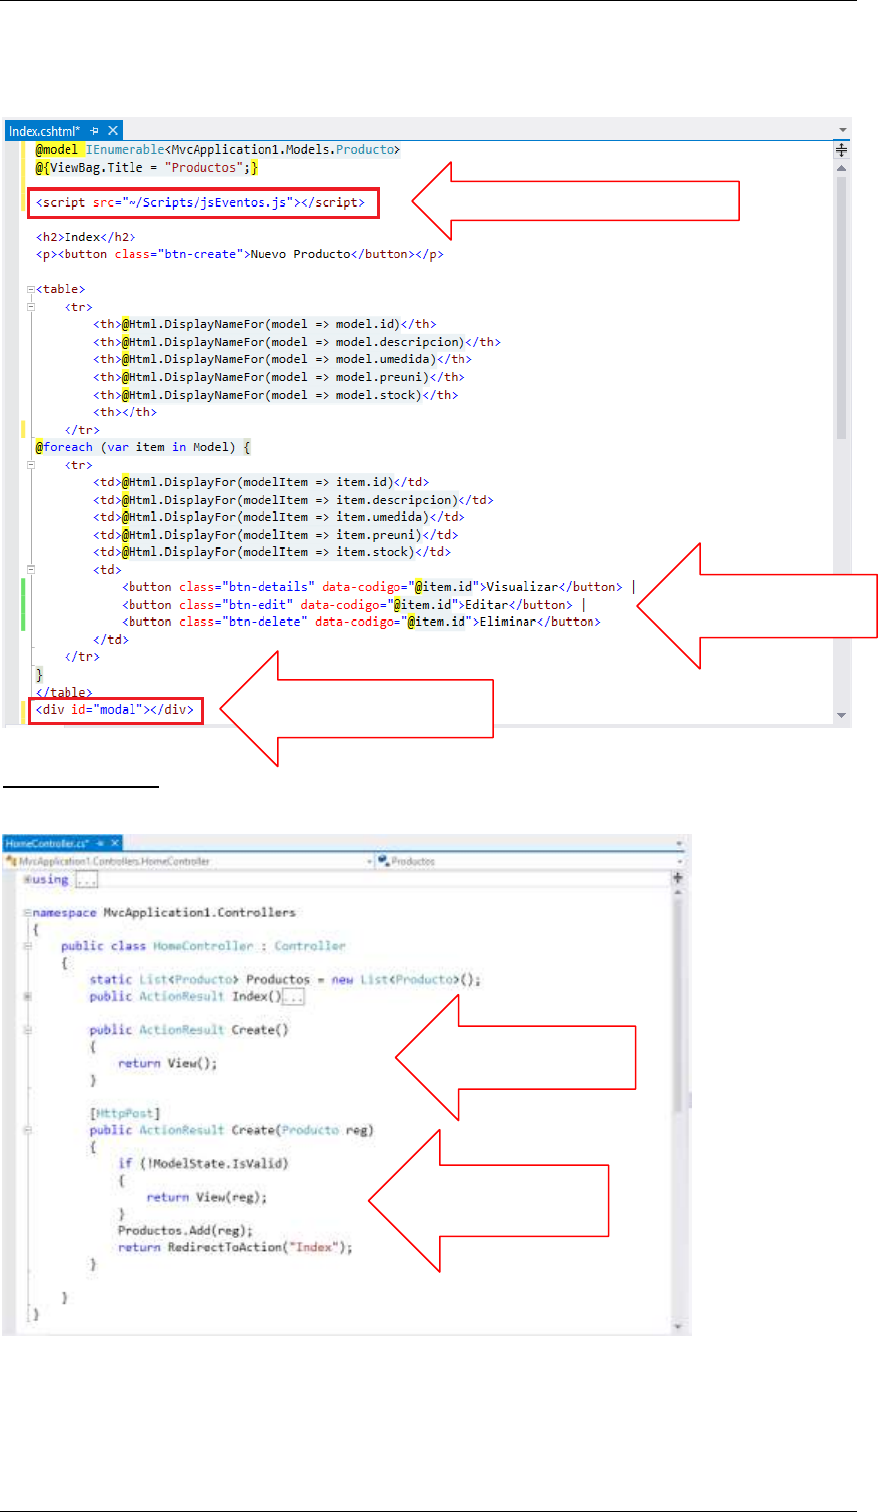The image size is (878, 1512).
Task: Collapse the parameterless Create() method
Action: click(27, 1030)
